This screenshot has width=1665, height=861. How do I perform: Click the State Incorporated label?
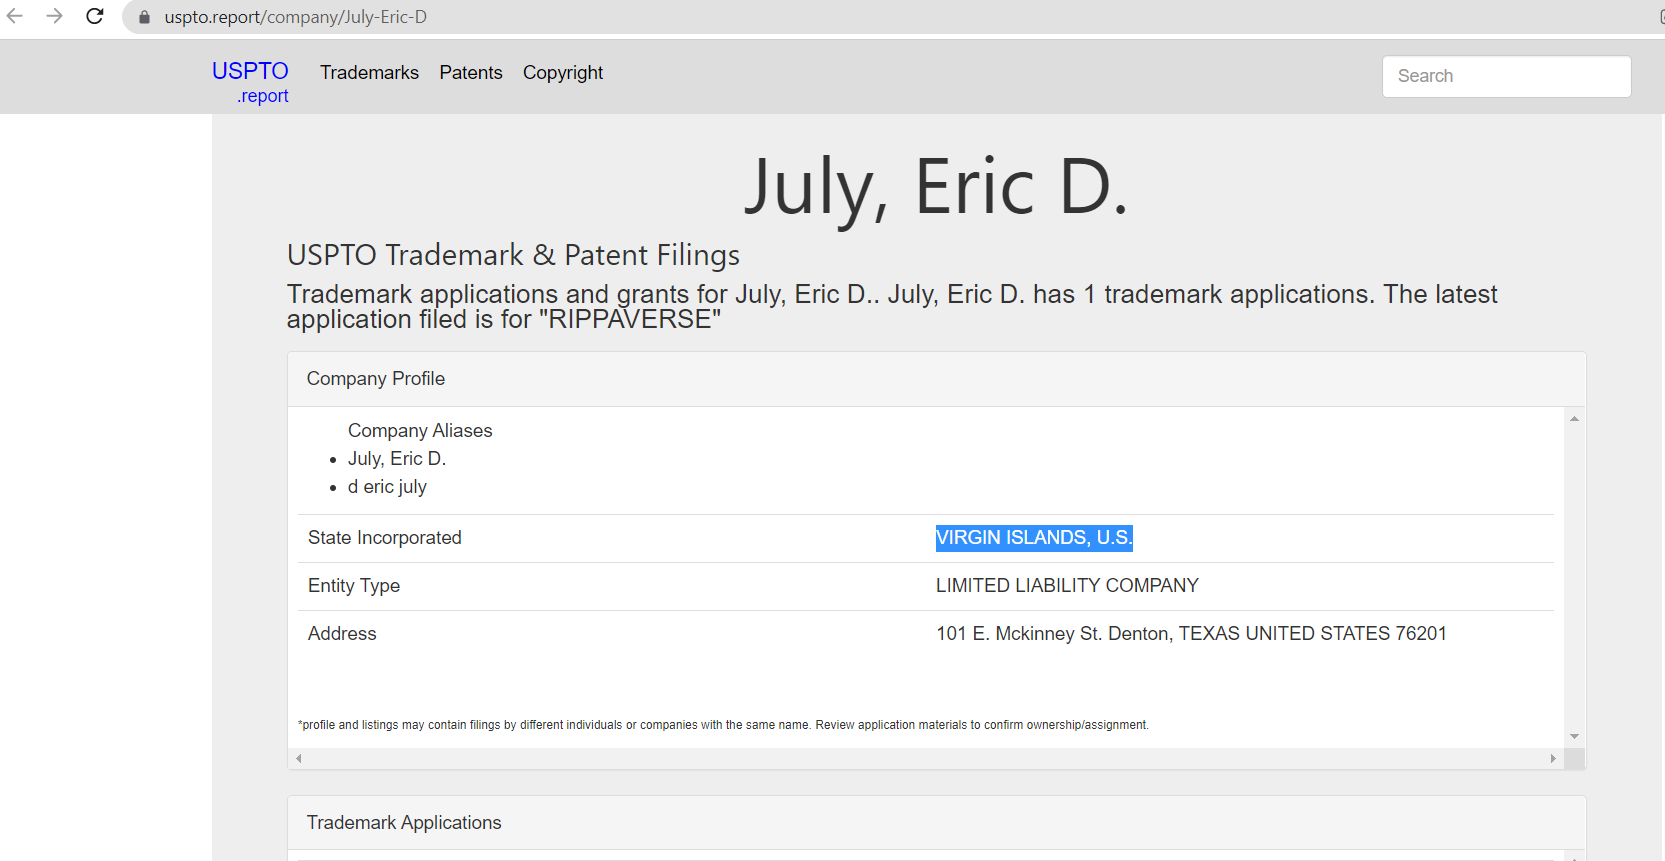(385, 538)
